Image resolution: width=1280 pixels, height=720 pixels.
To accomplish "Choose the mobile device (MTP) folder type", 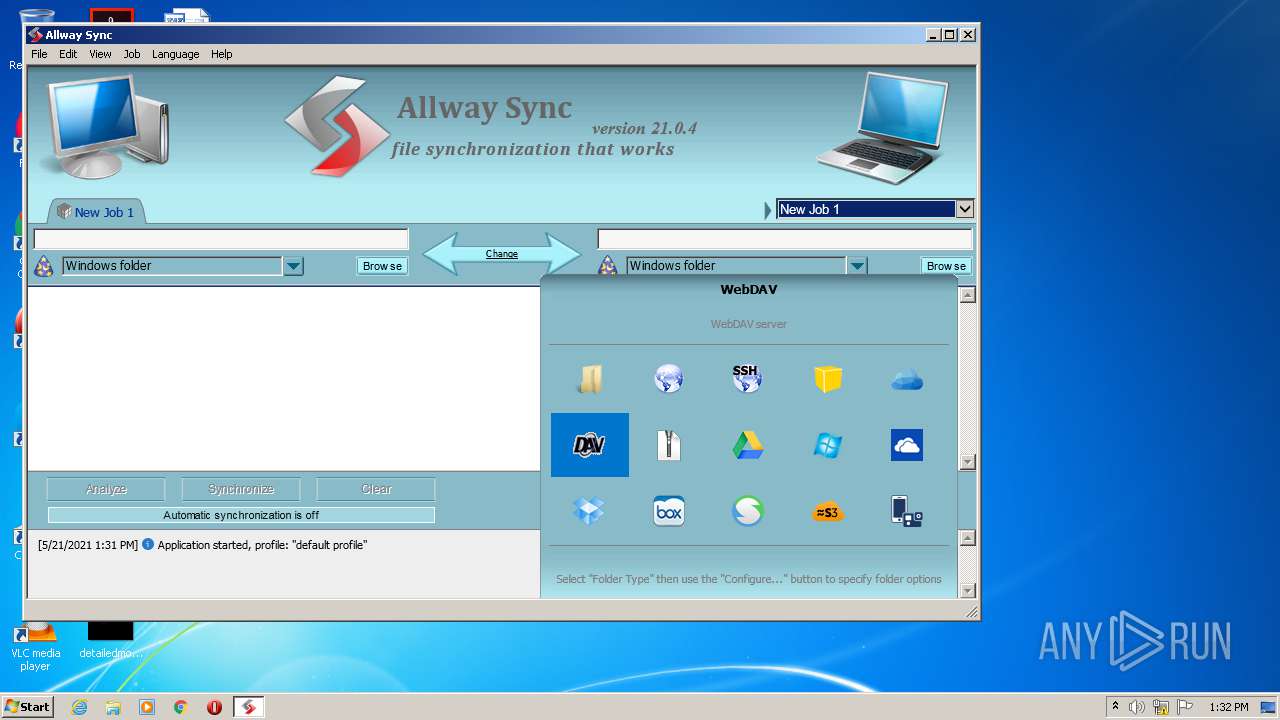I will point(907,511).
